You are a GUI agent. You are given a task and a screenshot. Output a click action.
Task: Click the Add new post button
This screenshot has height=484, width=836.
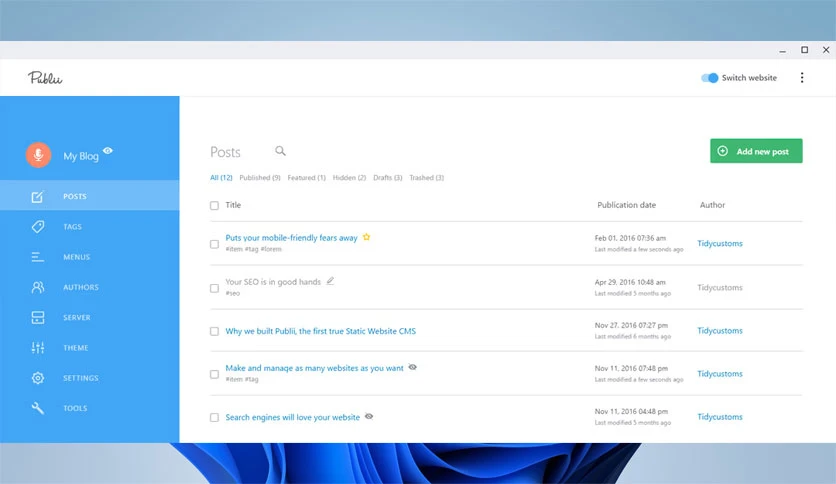coord(756,151)
